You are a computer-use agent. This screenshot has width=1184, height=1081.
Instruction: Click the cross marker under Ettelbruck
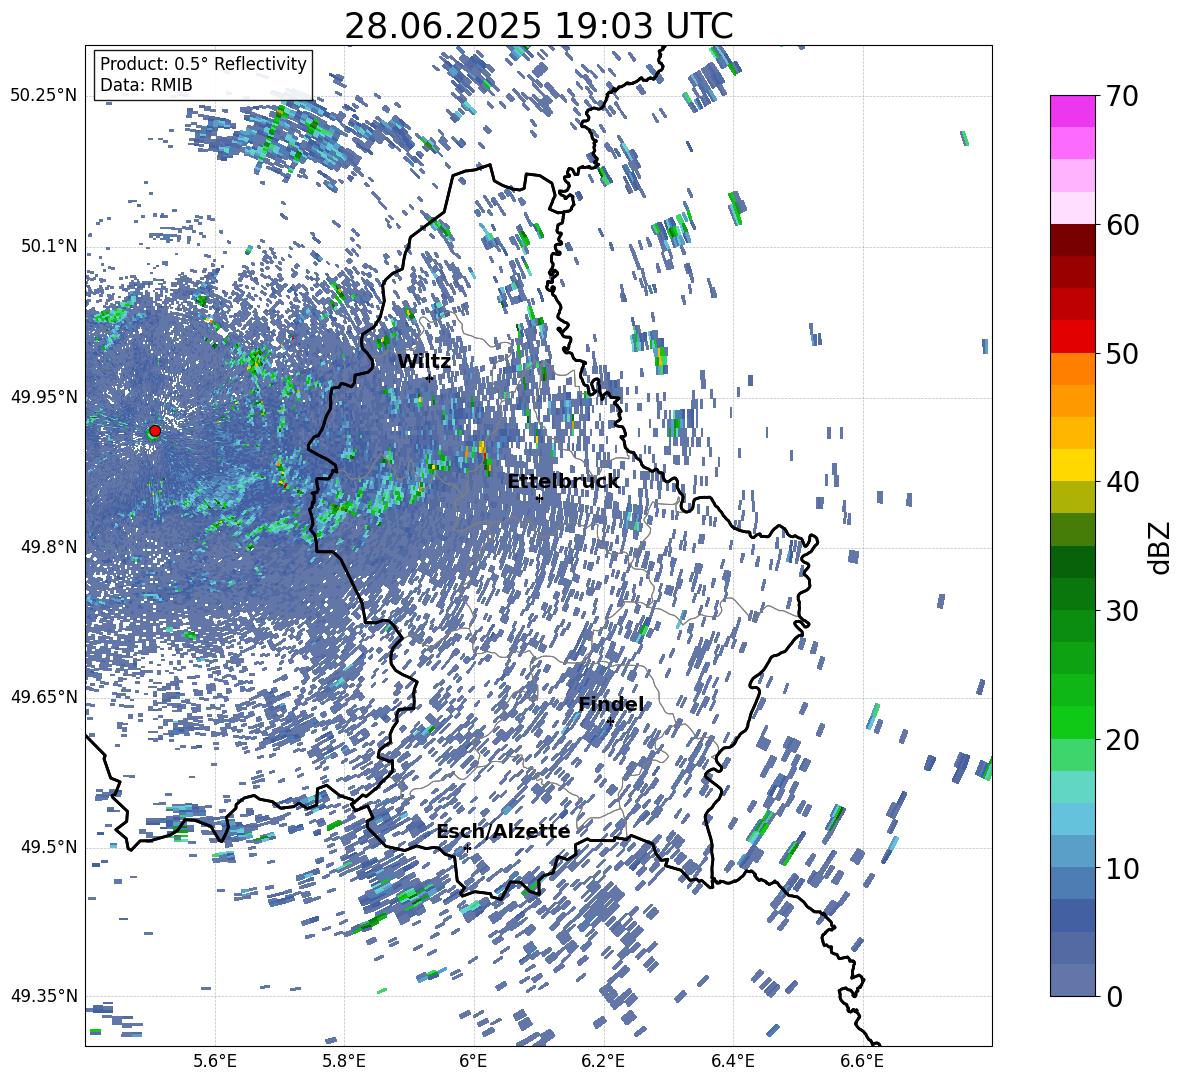click(x=539, y=498)
